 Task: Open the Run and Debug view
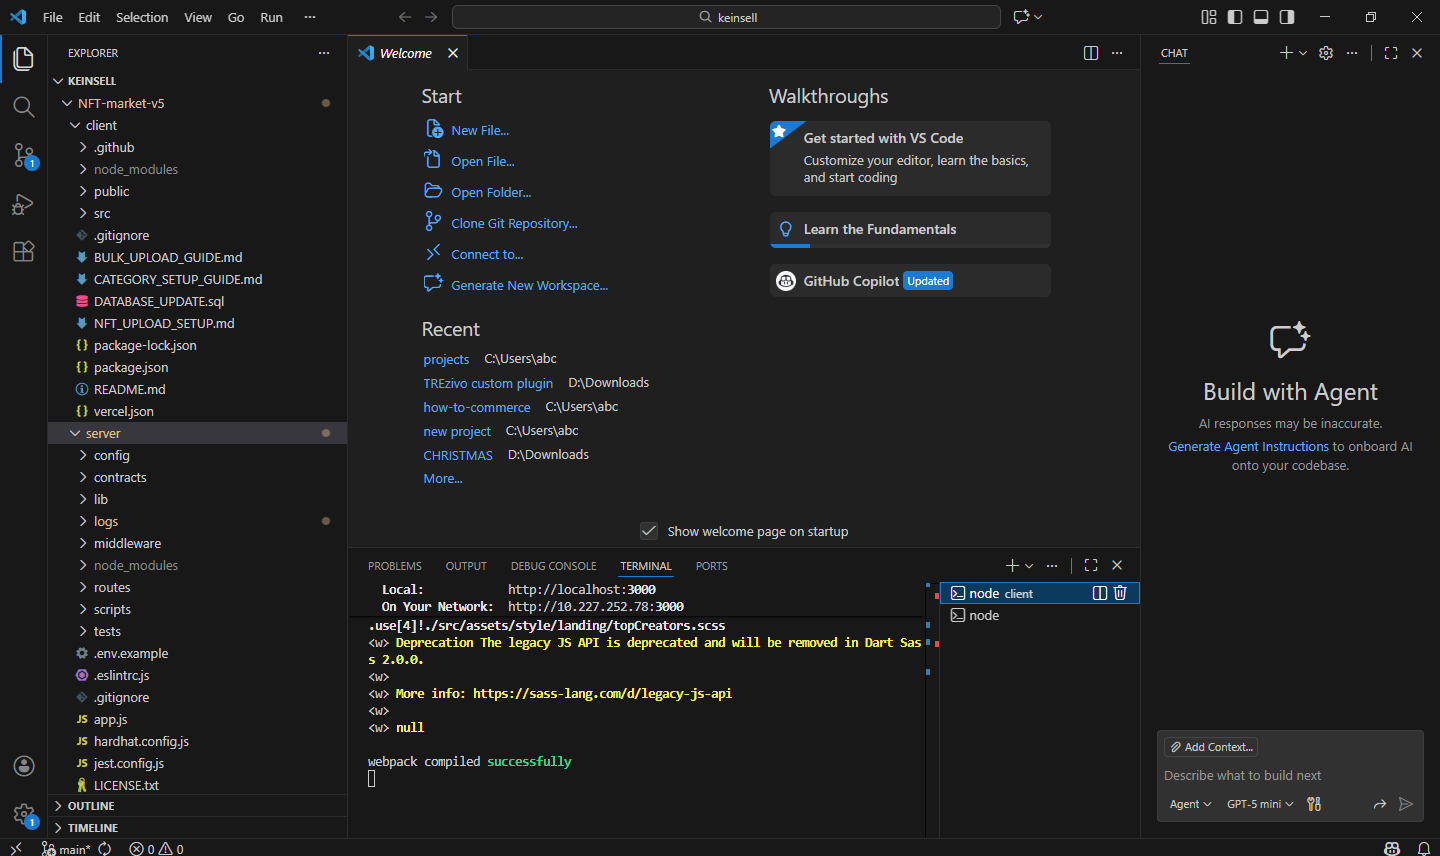[24, 204]
